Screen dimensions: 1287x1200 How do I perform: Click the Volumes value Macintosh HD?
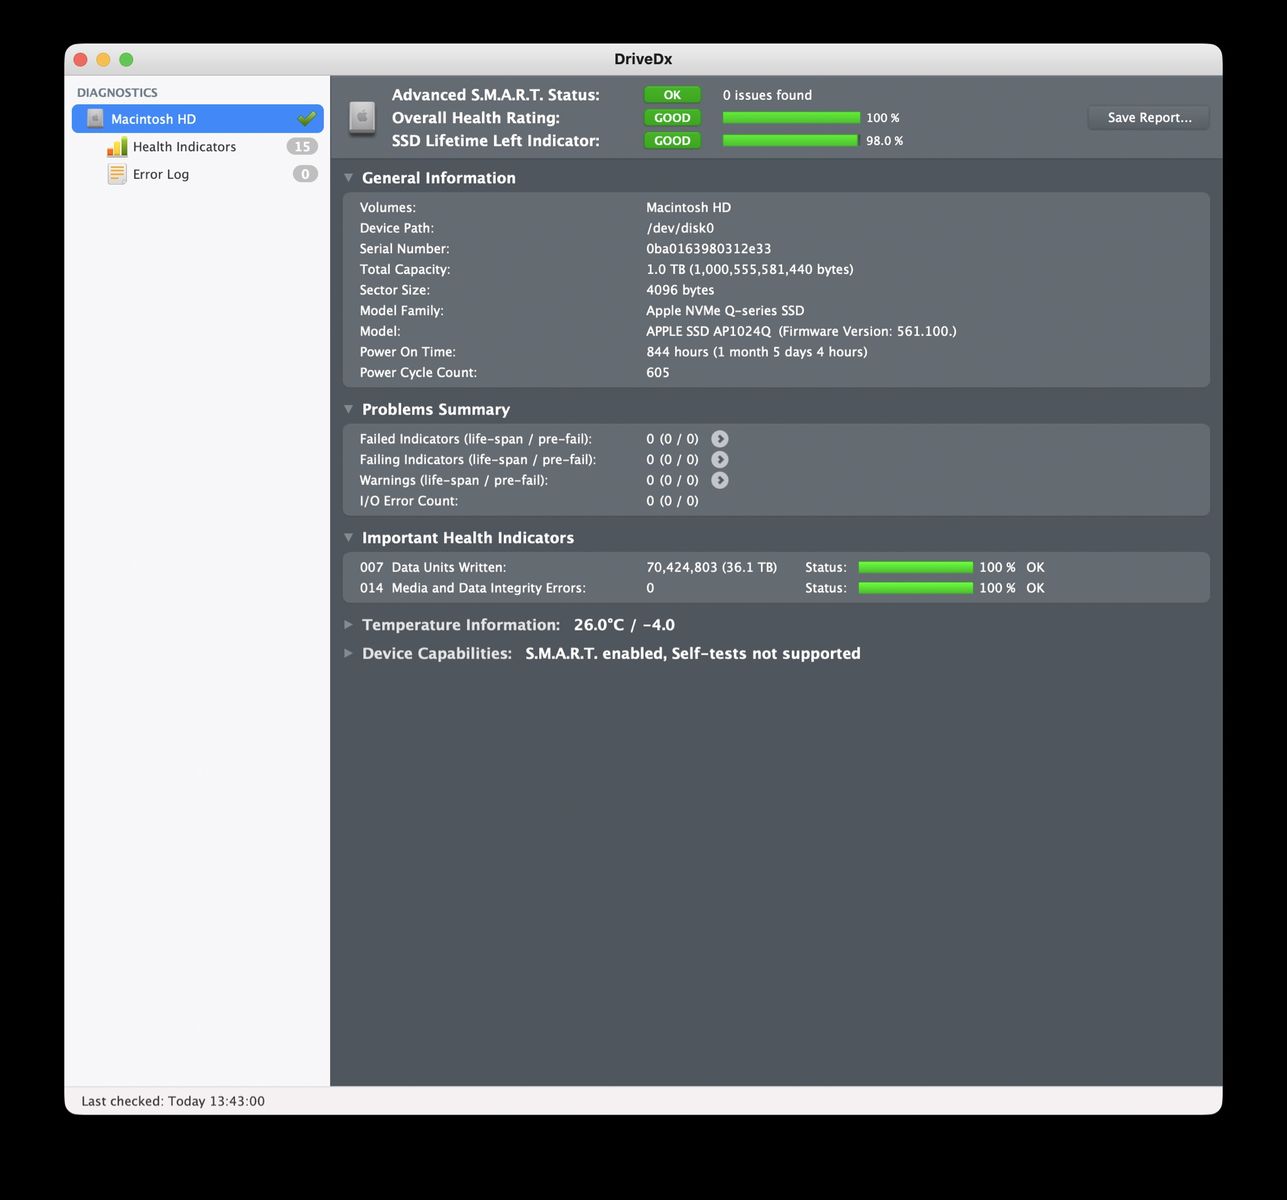(688, 208)
